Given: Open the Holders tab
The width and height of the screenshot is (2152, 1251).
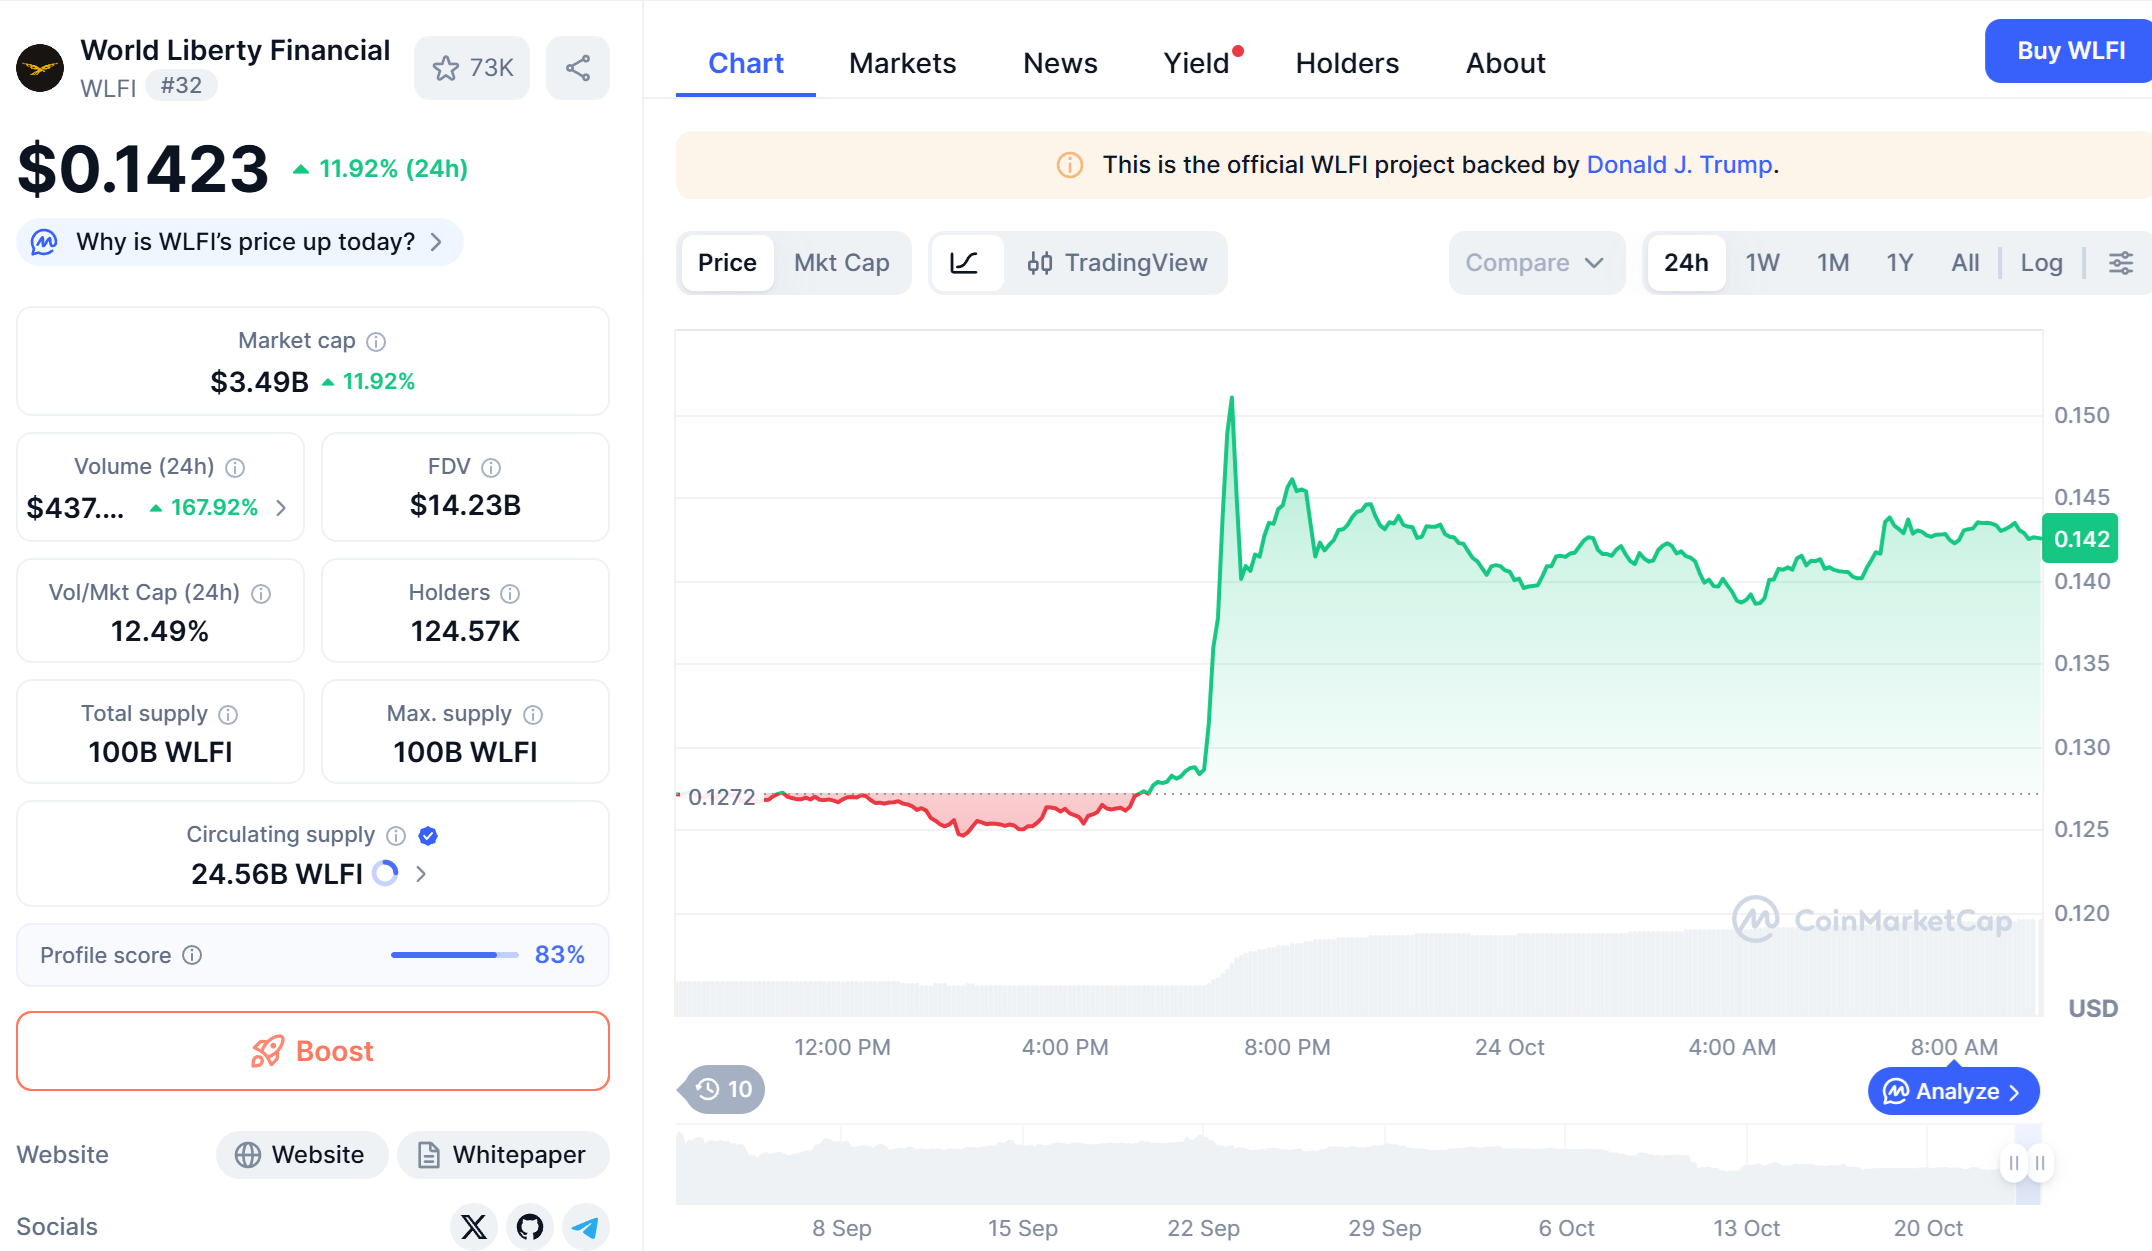Looking at the screenshot, I should 1346,63.
